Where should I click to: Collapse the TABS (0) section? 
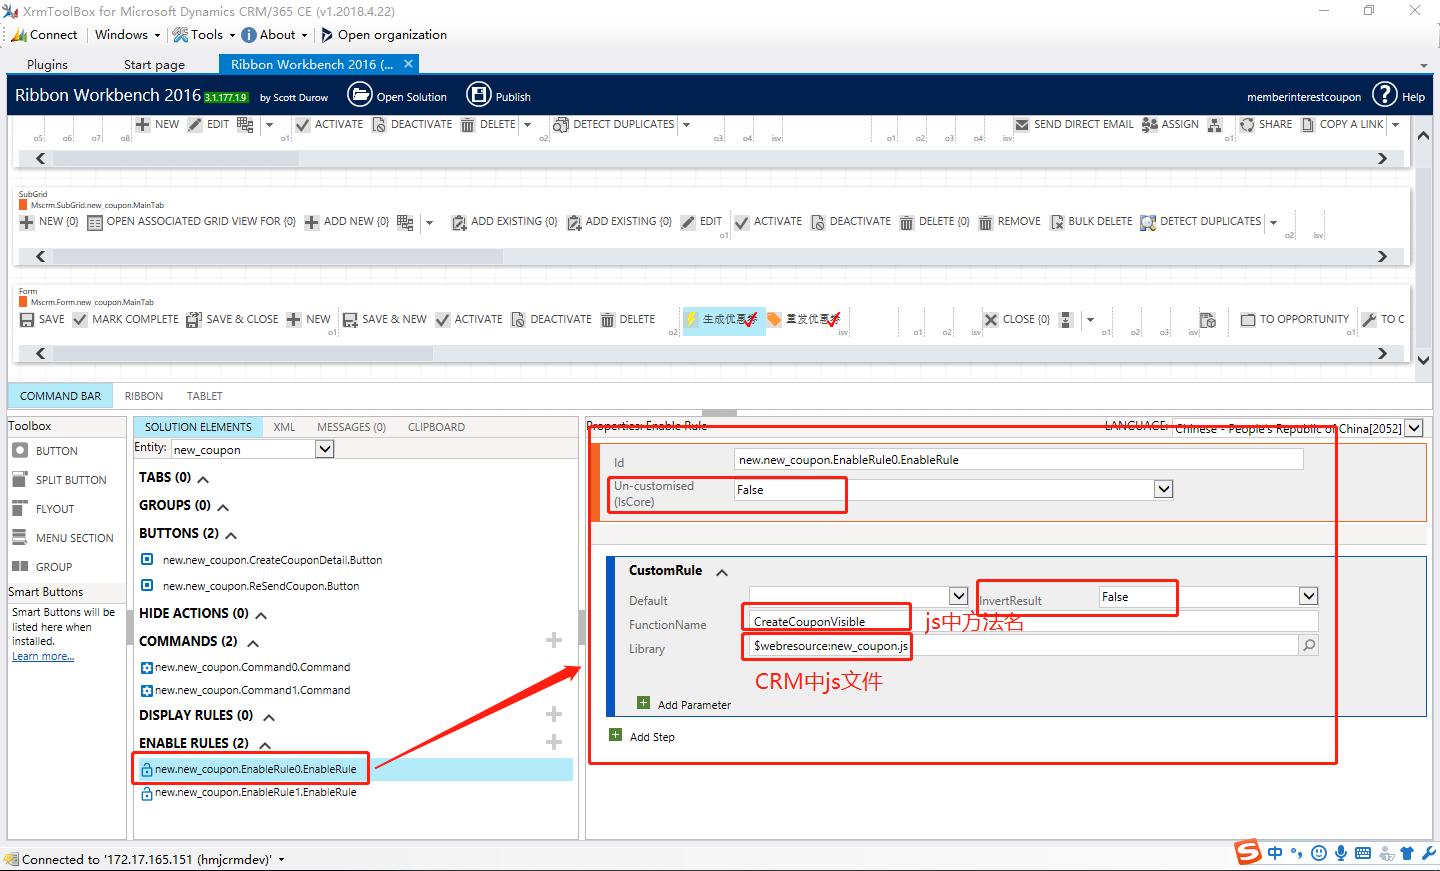203,479
